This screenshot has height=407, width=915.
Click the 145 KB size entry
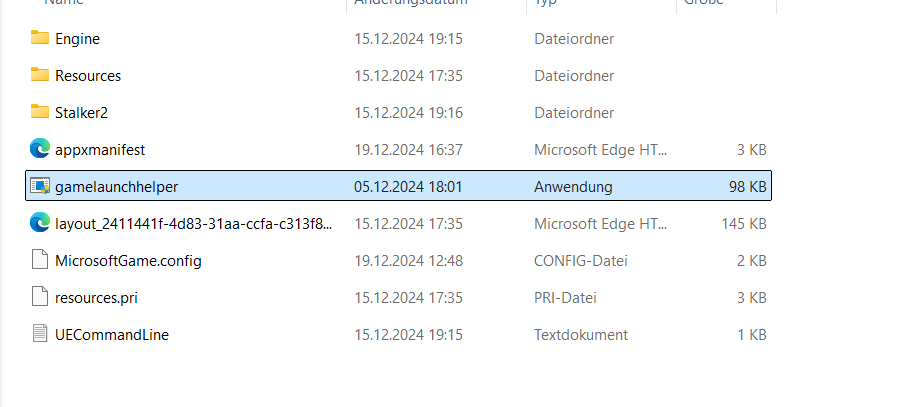coord(744,224)
